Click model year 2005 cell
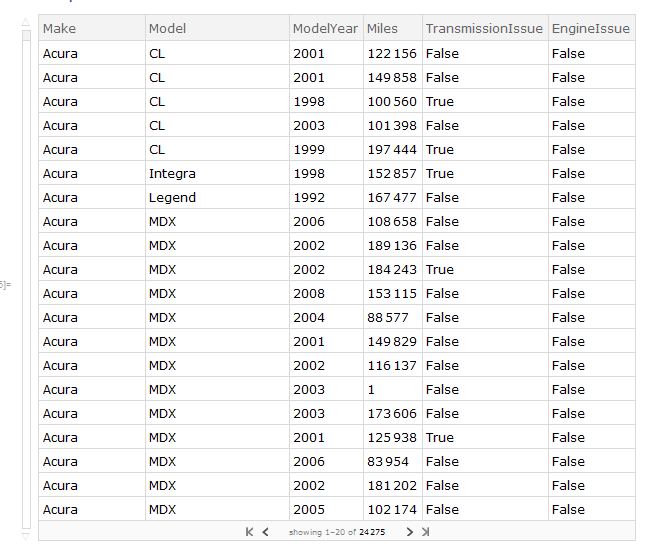 (309, 509)
